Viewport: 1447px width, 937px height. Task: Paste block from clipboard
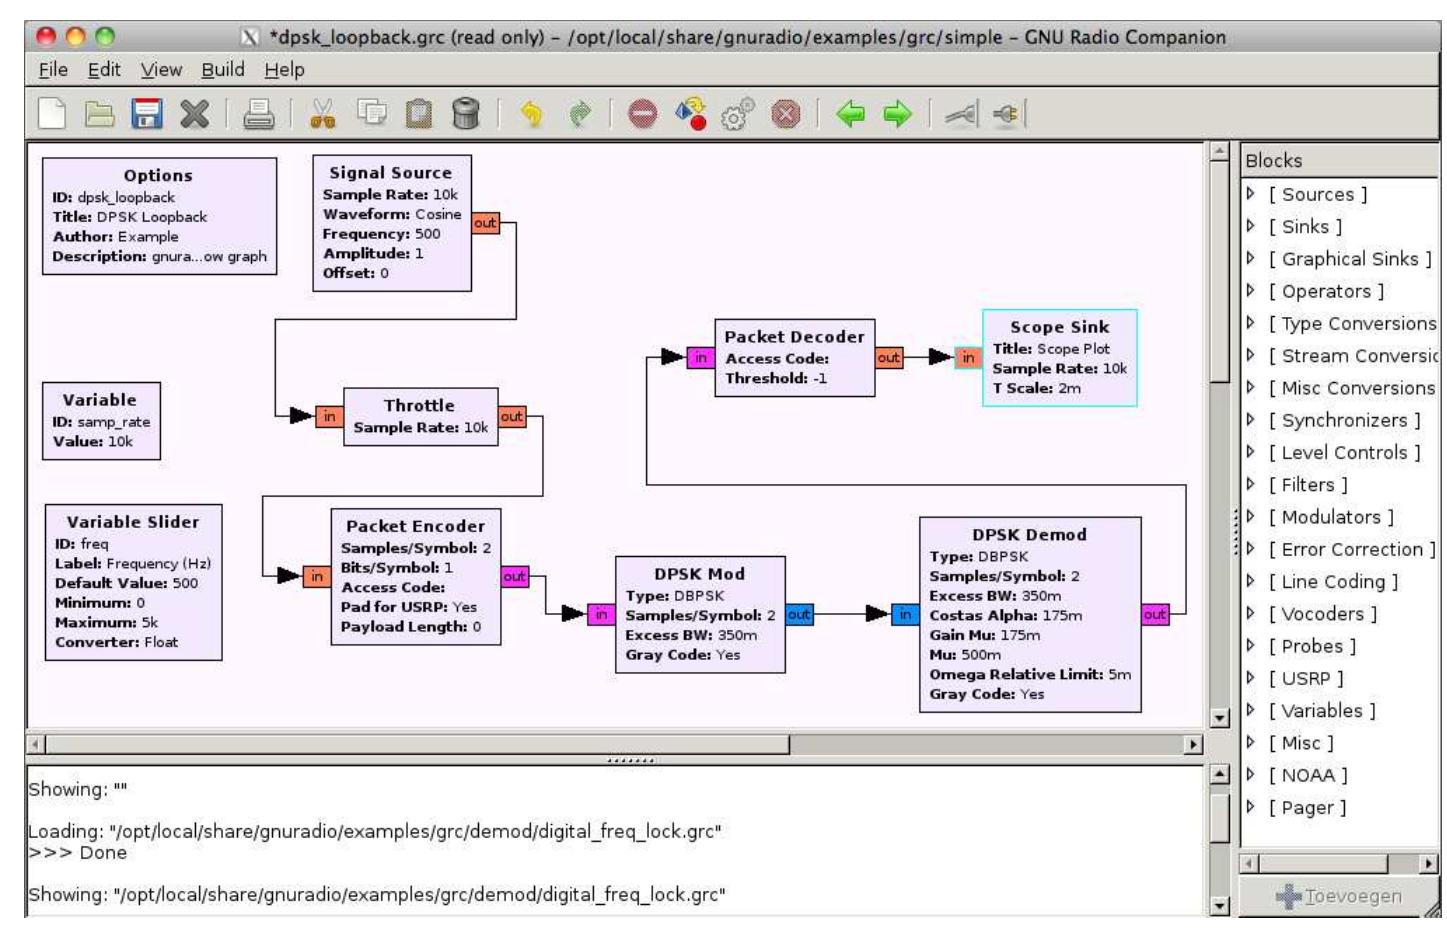point(419,114)
